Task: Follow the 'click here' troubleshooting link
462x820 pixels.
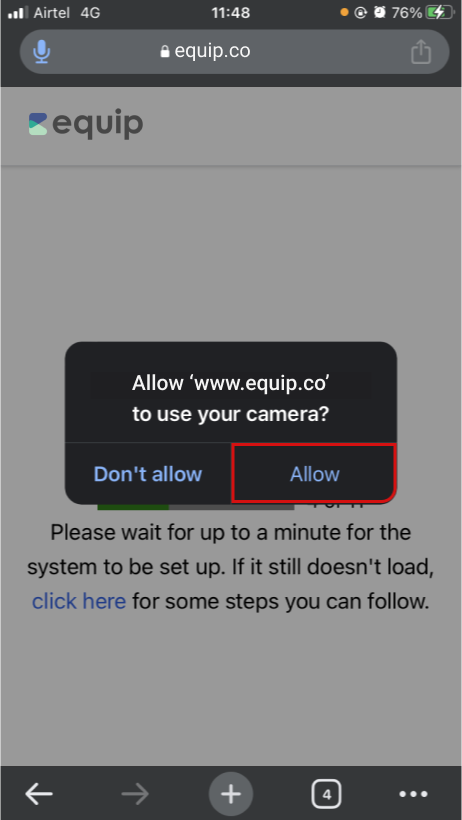Action: (x=79, y=601)
